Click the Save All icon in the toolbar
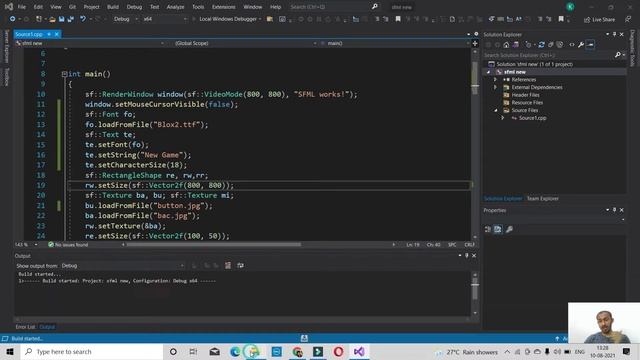Image resolution: width=640 pixels, height=360 pixels. pyautogui.click(x=71, y=19)
